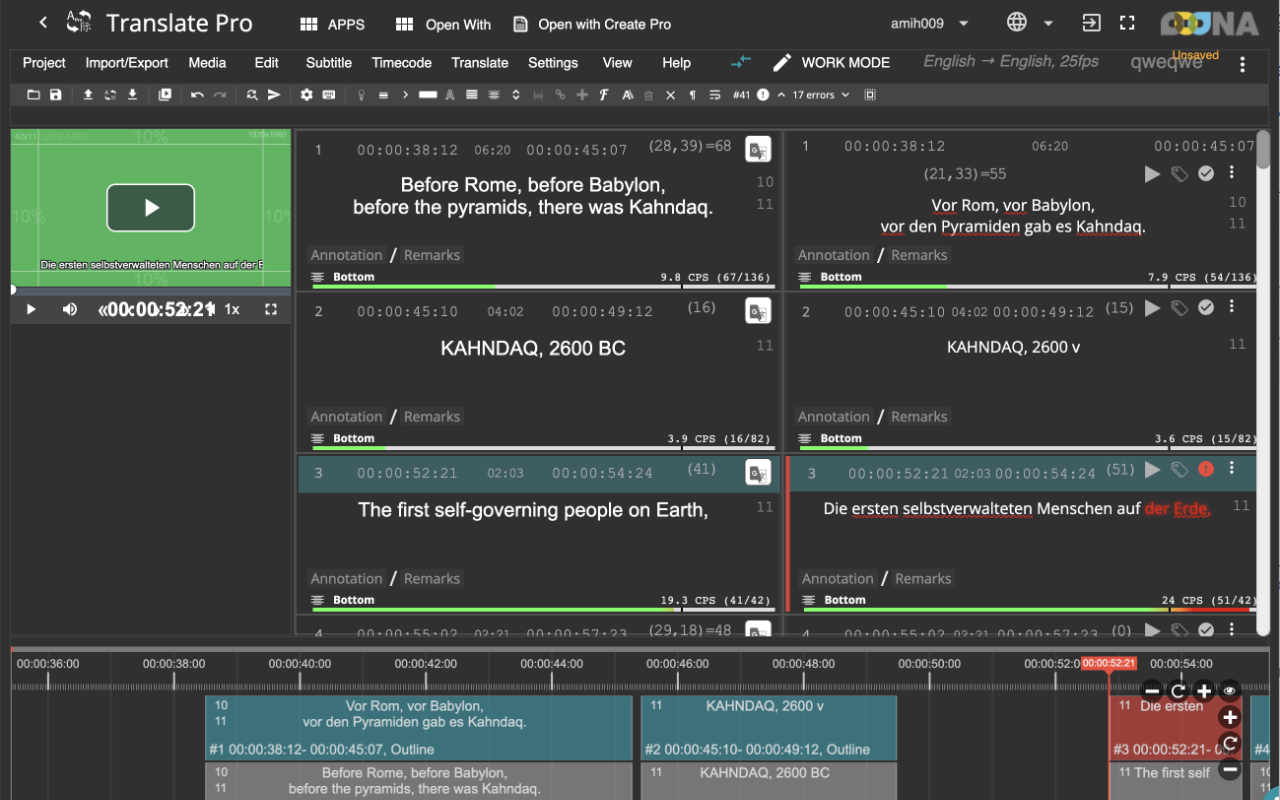The image size is (1280, 800).
Task: Go to previous error with up chevron
Action: (781, 95)
